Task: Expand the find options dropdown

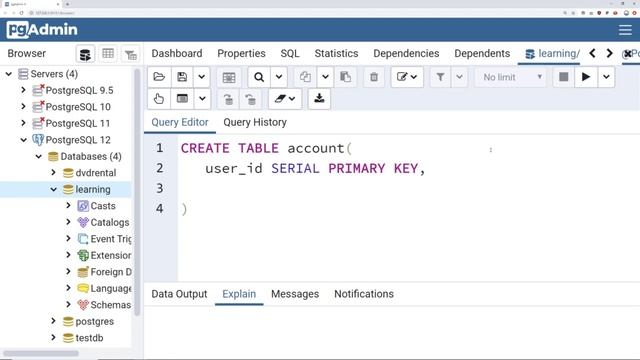Action: coord(279,77)
